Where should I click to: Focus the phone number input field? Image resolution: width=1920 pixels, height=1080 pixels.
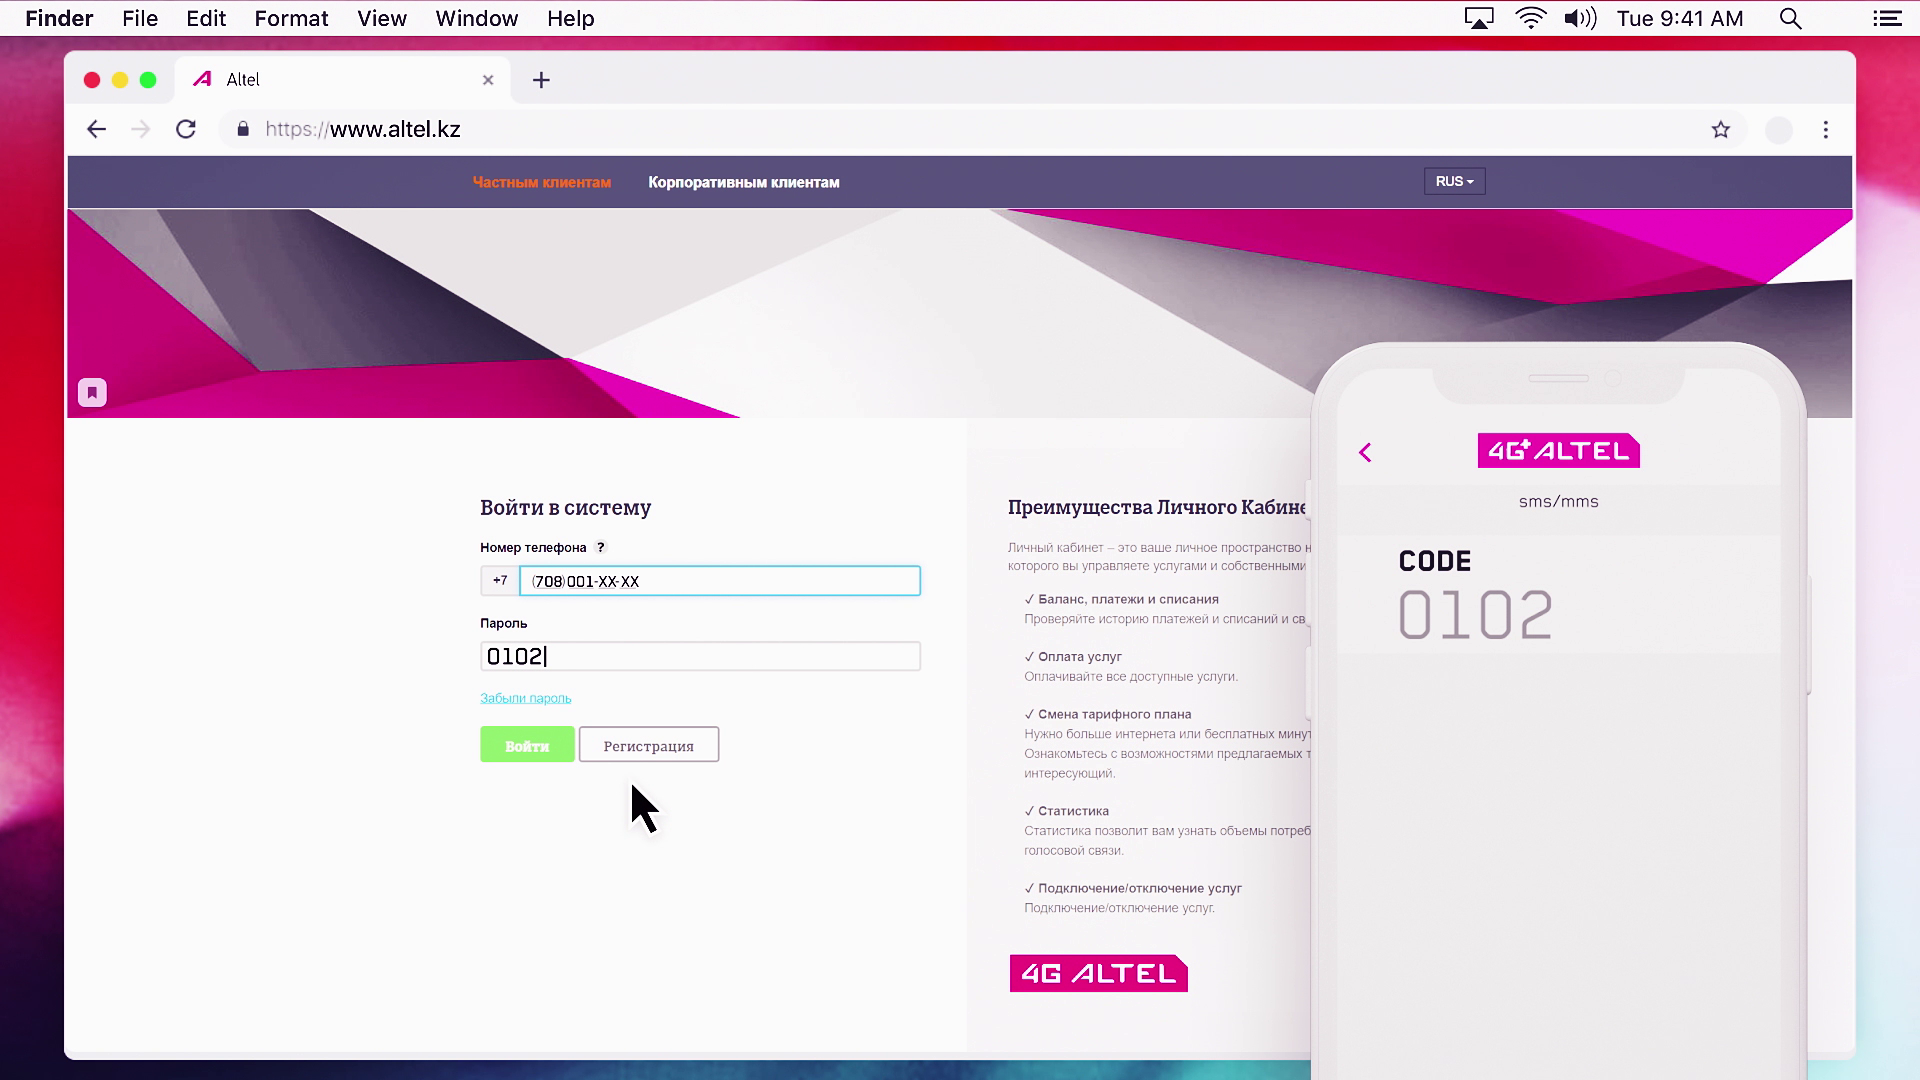coord(720,581)
